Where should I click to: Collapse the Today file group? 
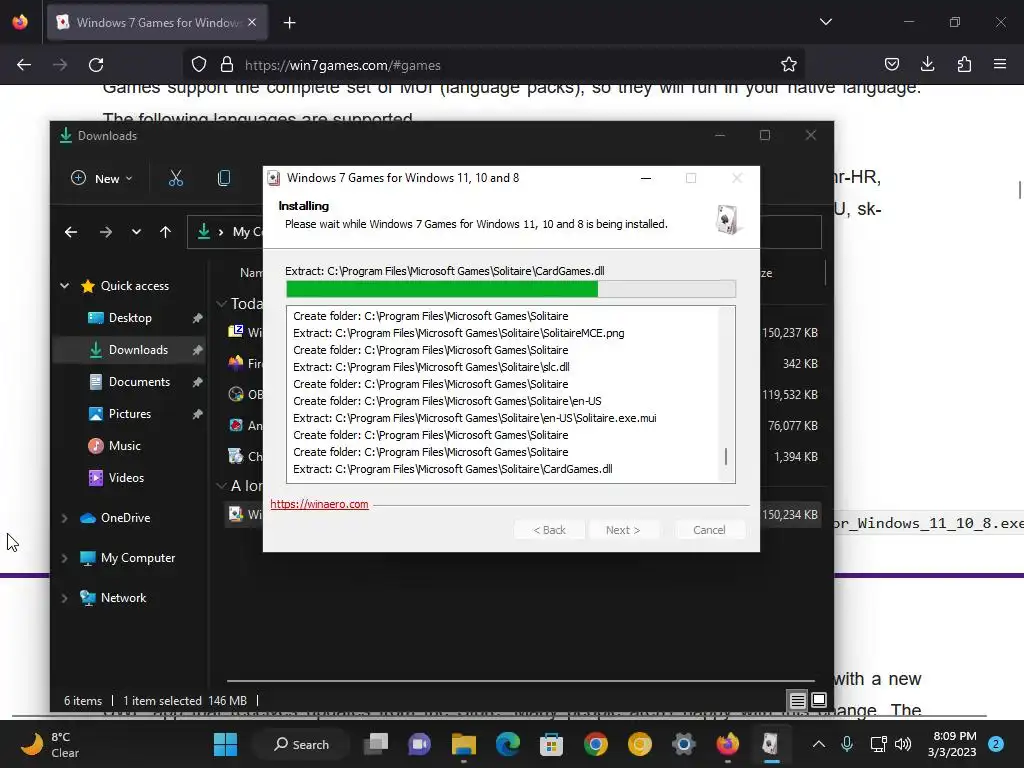coord(221,304)
